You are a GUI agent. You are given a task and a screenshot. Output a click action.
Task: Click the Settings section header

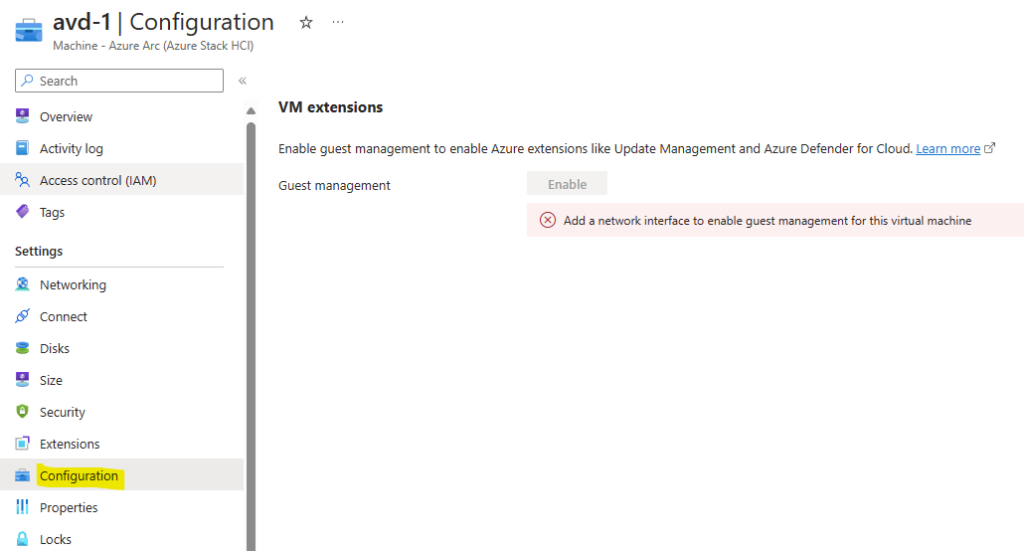(39, 251)
